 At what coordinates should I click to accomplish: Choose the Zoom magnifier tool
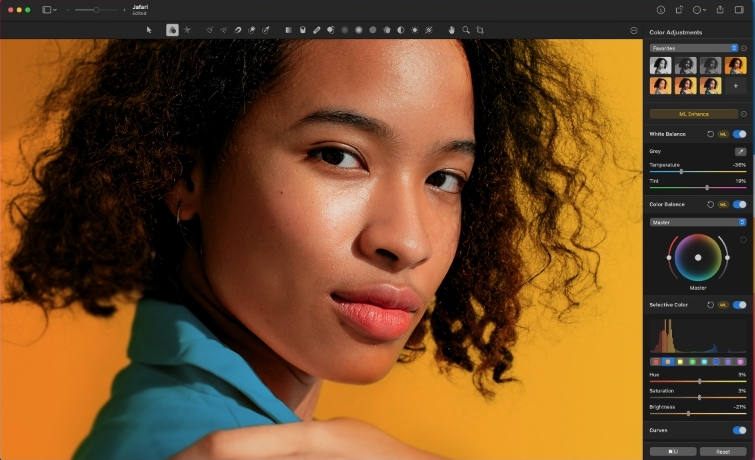tap(466, 30)
